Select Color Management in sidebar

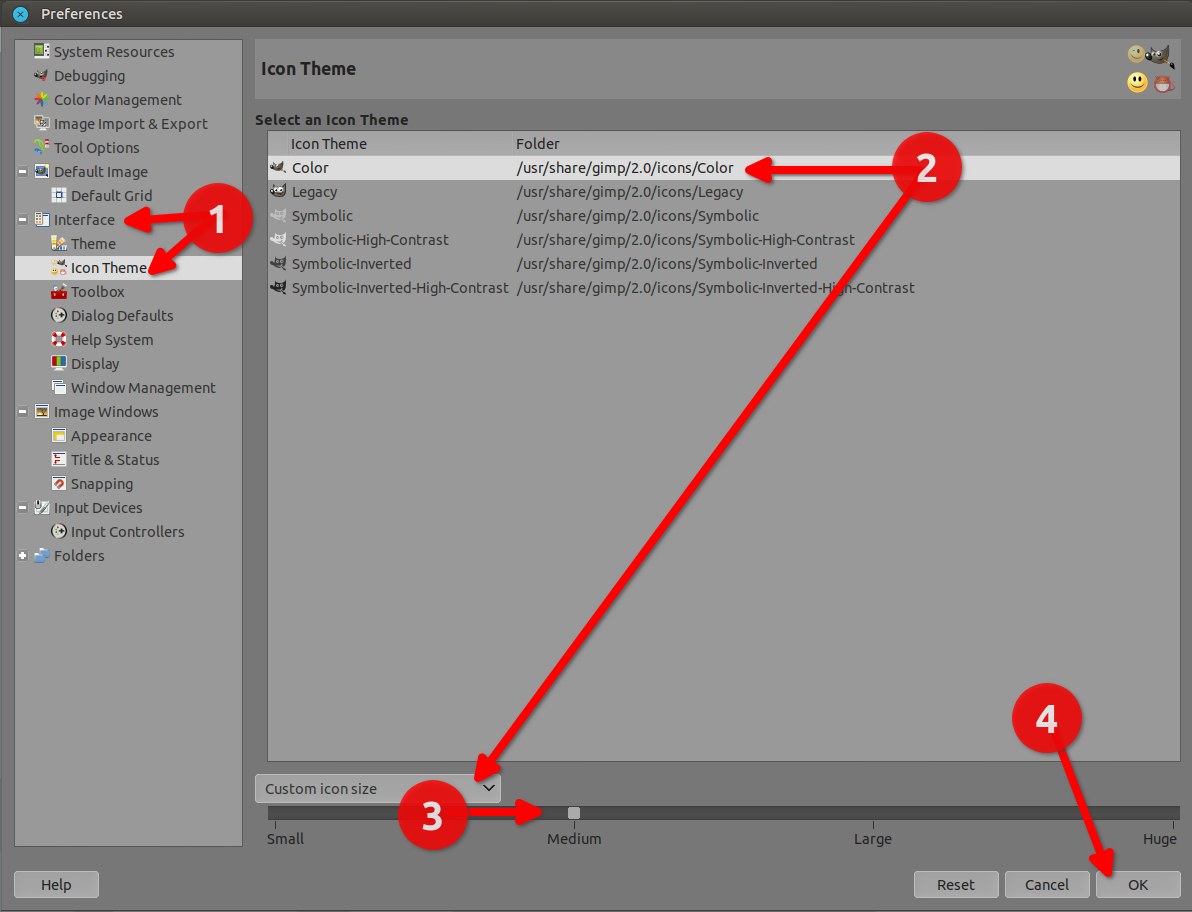tap(118, 100)
